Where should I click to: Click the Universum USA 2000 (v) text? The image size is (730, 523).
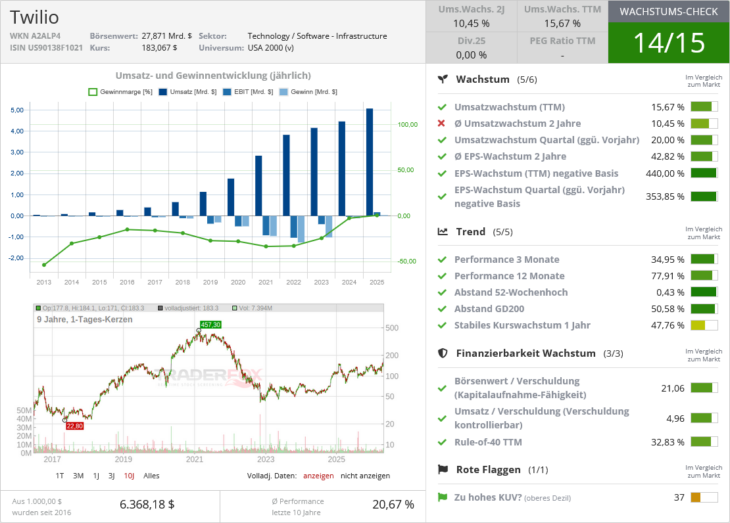(270, 48)
